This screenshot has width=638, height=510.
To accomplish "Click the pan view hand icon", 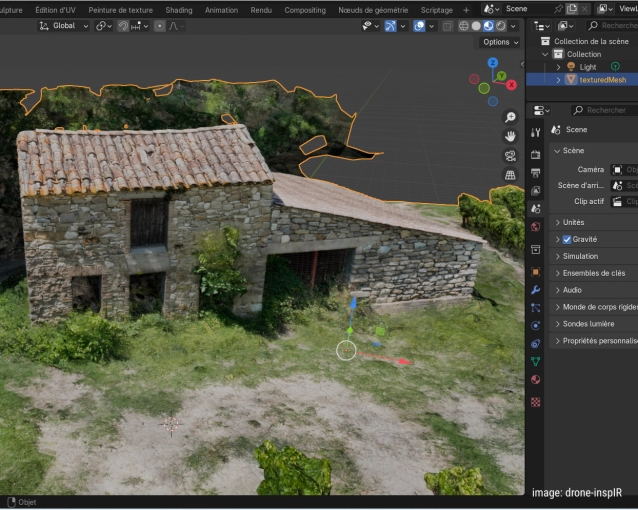I will tap(510, 136).
